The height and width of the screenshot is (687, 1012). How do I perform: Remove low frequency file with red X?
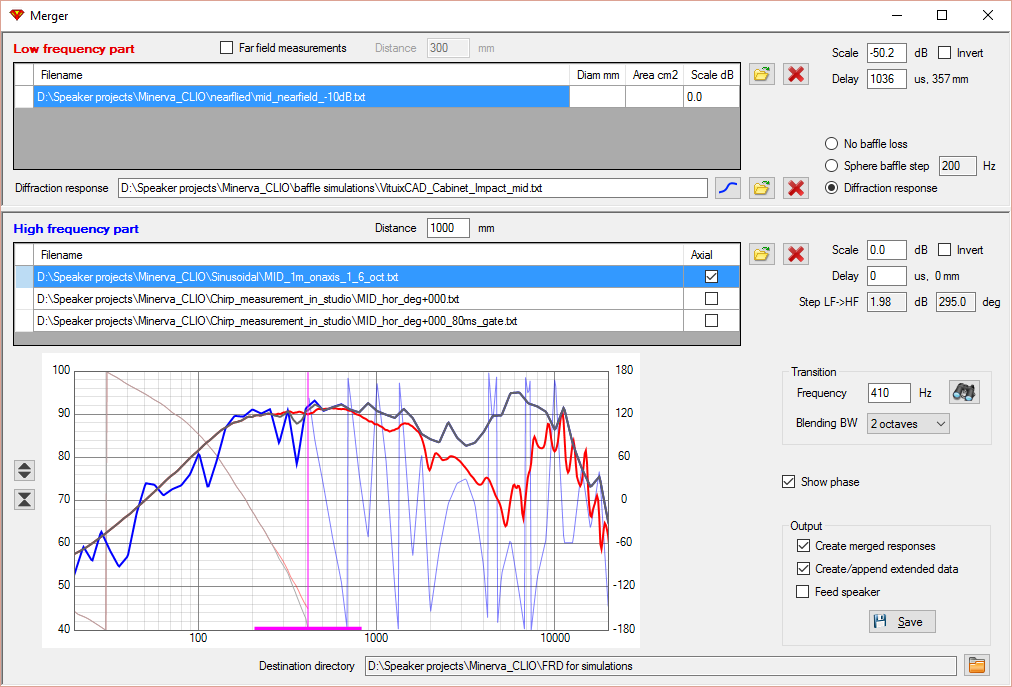point(796,74)
